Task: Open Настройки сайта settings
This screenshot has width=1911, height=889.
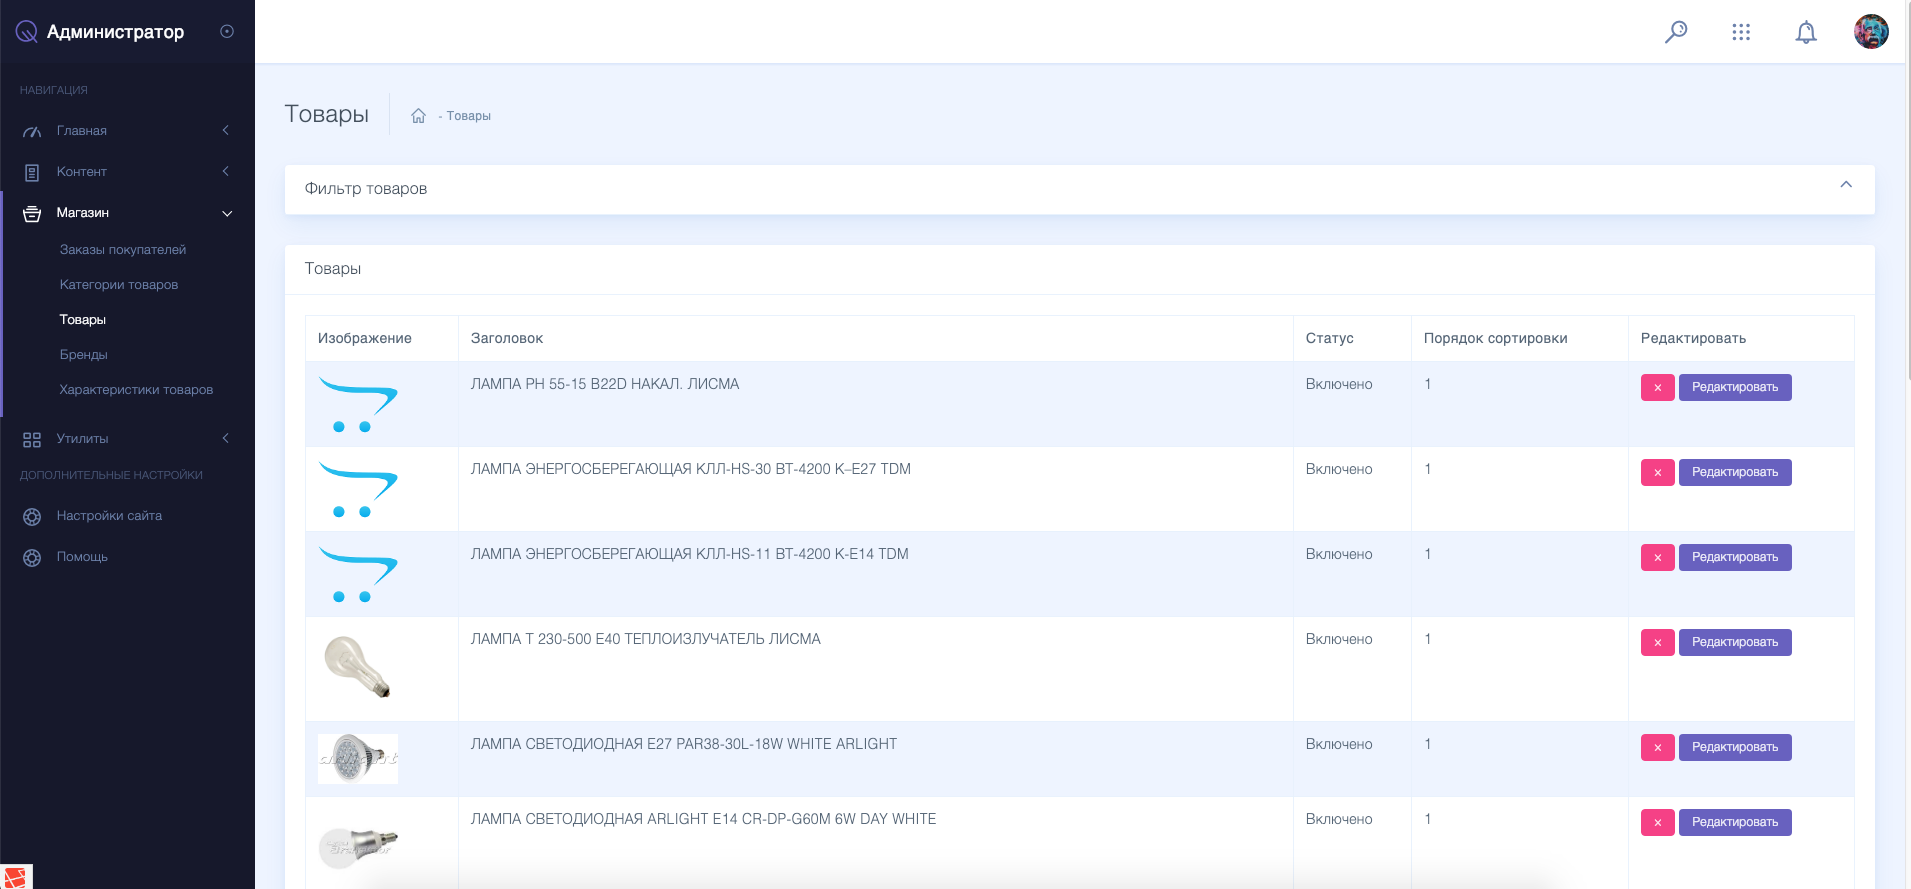Action: click(x=109, y=516)
